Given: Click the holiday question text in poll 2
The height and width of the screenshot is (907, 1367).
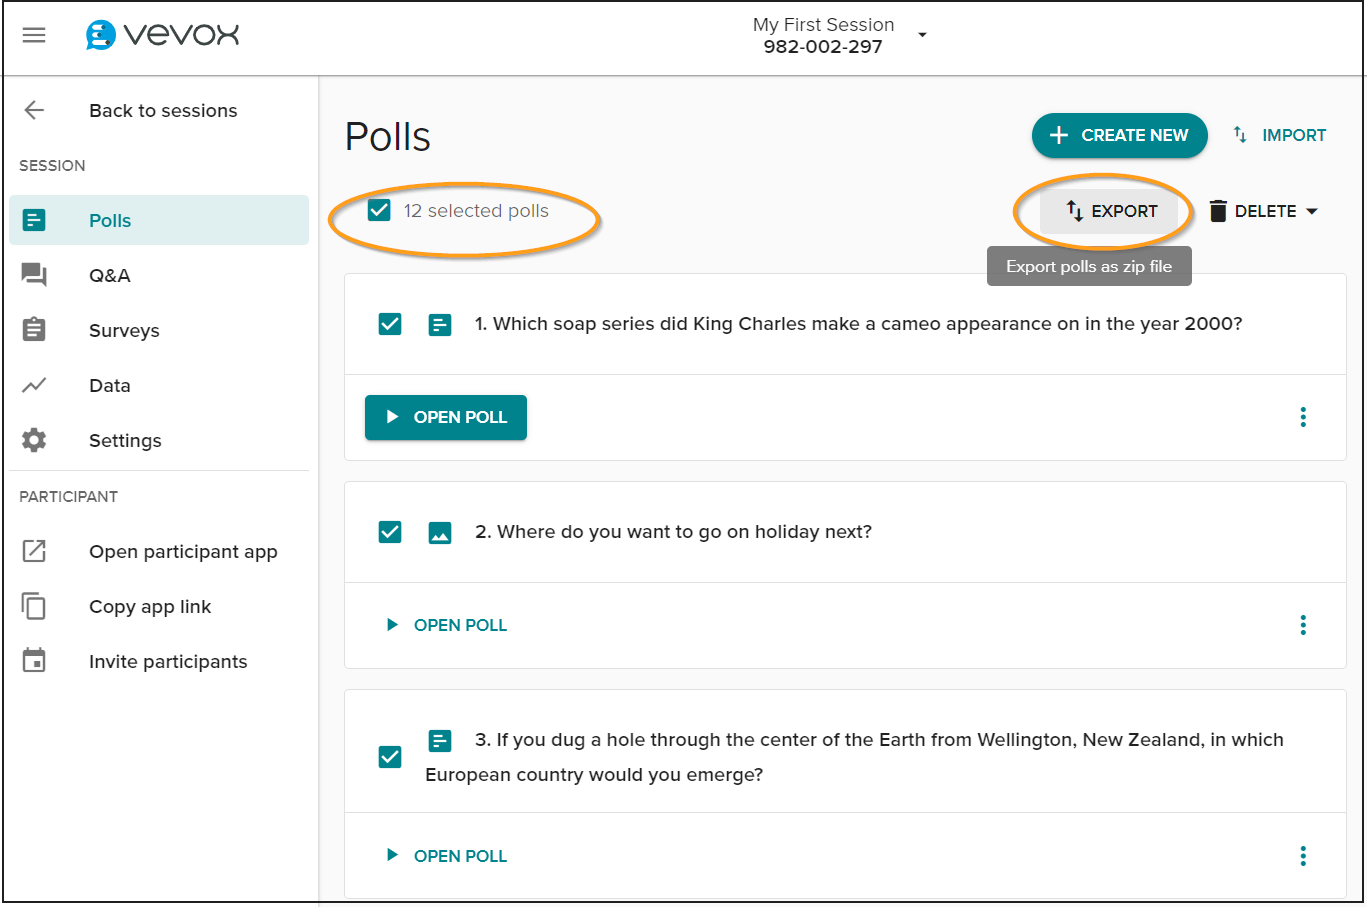Looking at the screenshot, I should click(x=673, y=532).
